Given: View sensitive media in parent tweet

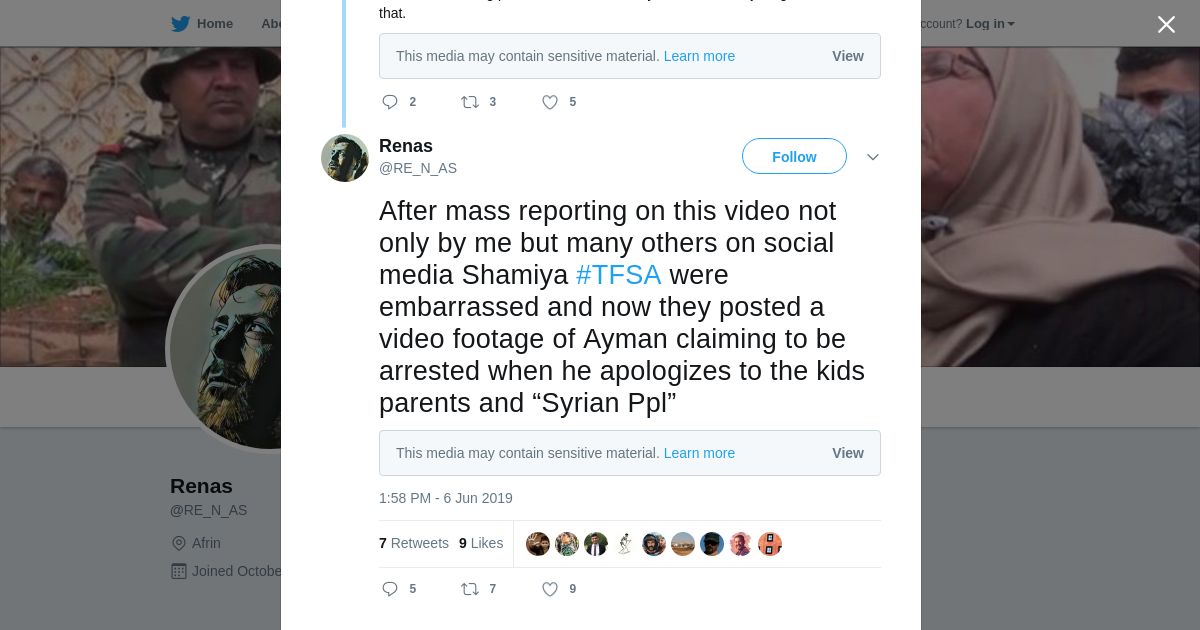Looking at the screenshot, I should click(847, 56).
